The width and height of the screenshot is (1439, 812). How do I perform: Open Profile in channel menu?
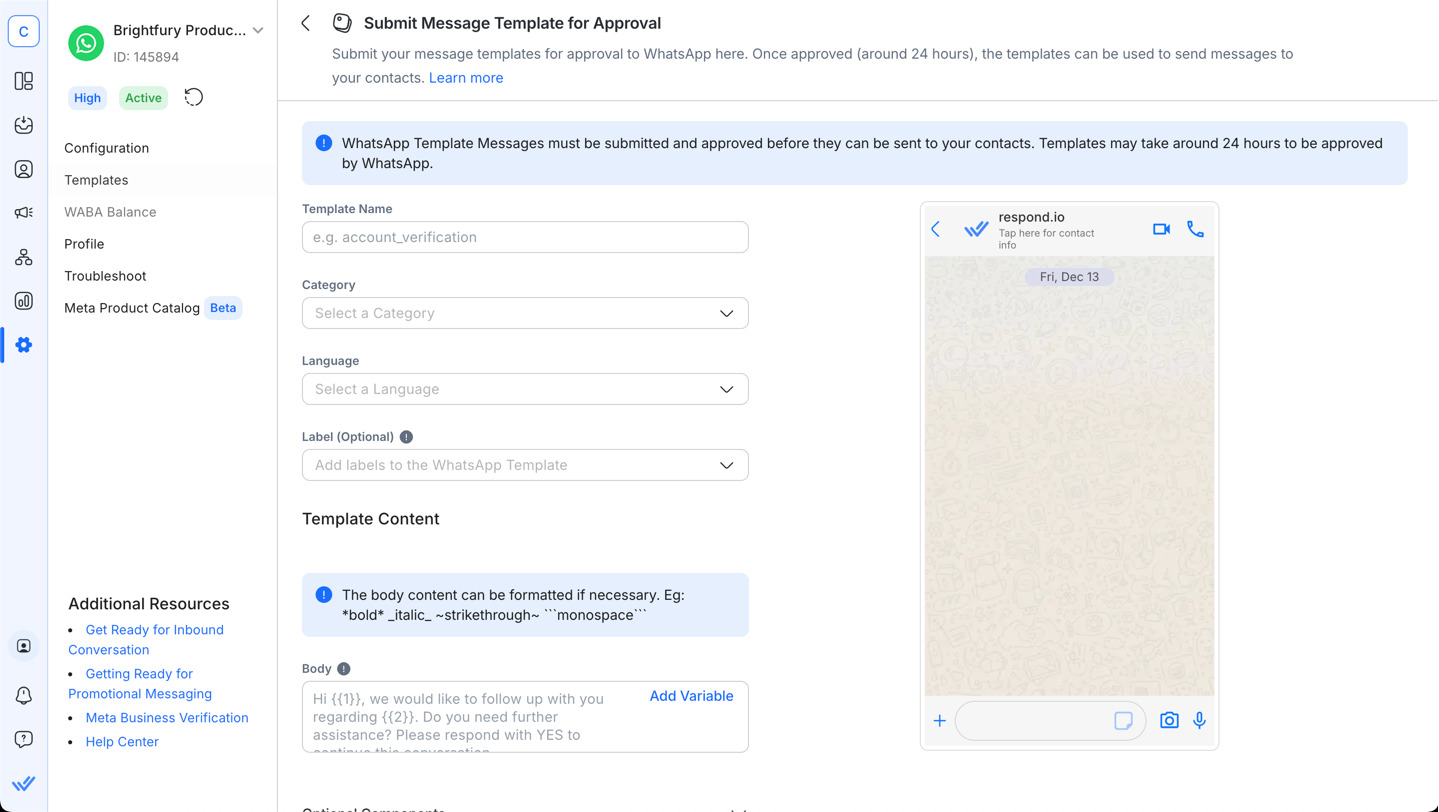(x=84, y=244)
